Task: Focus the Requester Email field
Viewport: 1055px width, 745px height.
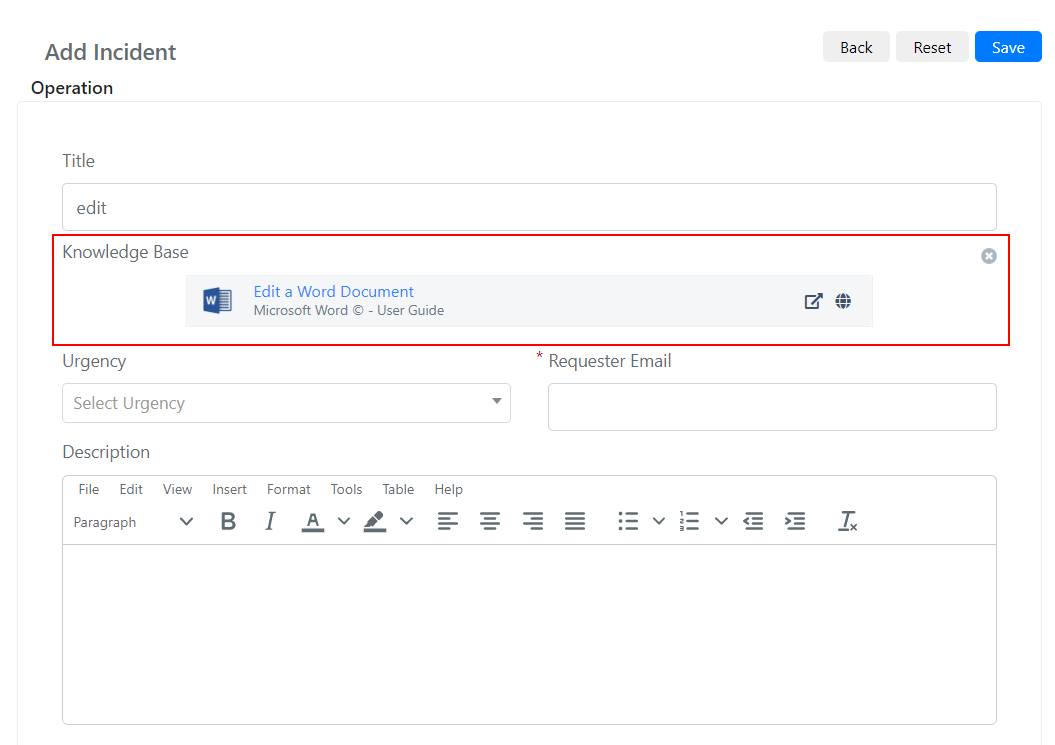Action: pos(772,407)
